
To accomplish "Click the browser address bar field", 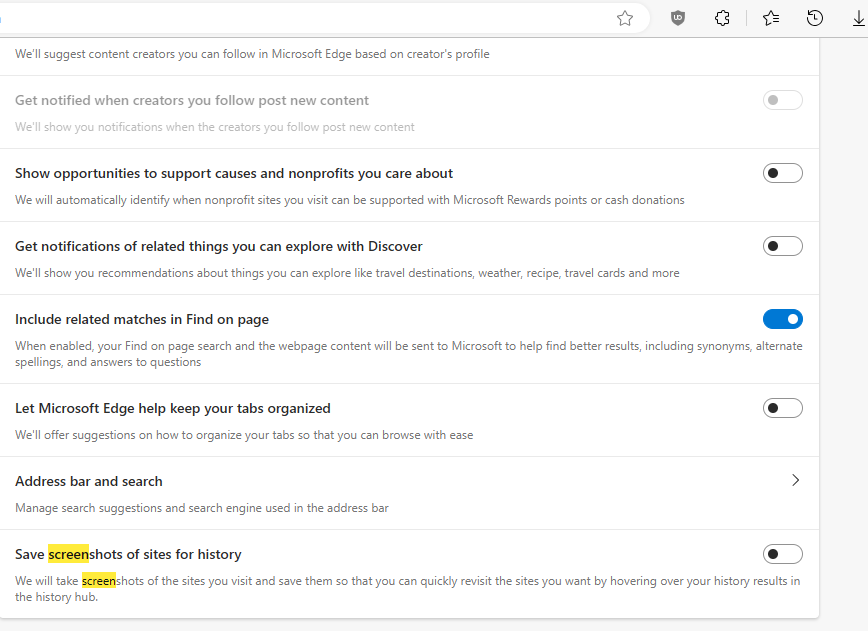I will click(x=300, y=18).
